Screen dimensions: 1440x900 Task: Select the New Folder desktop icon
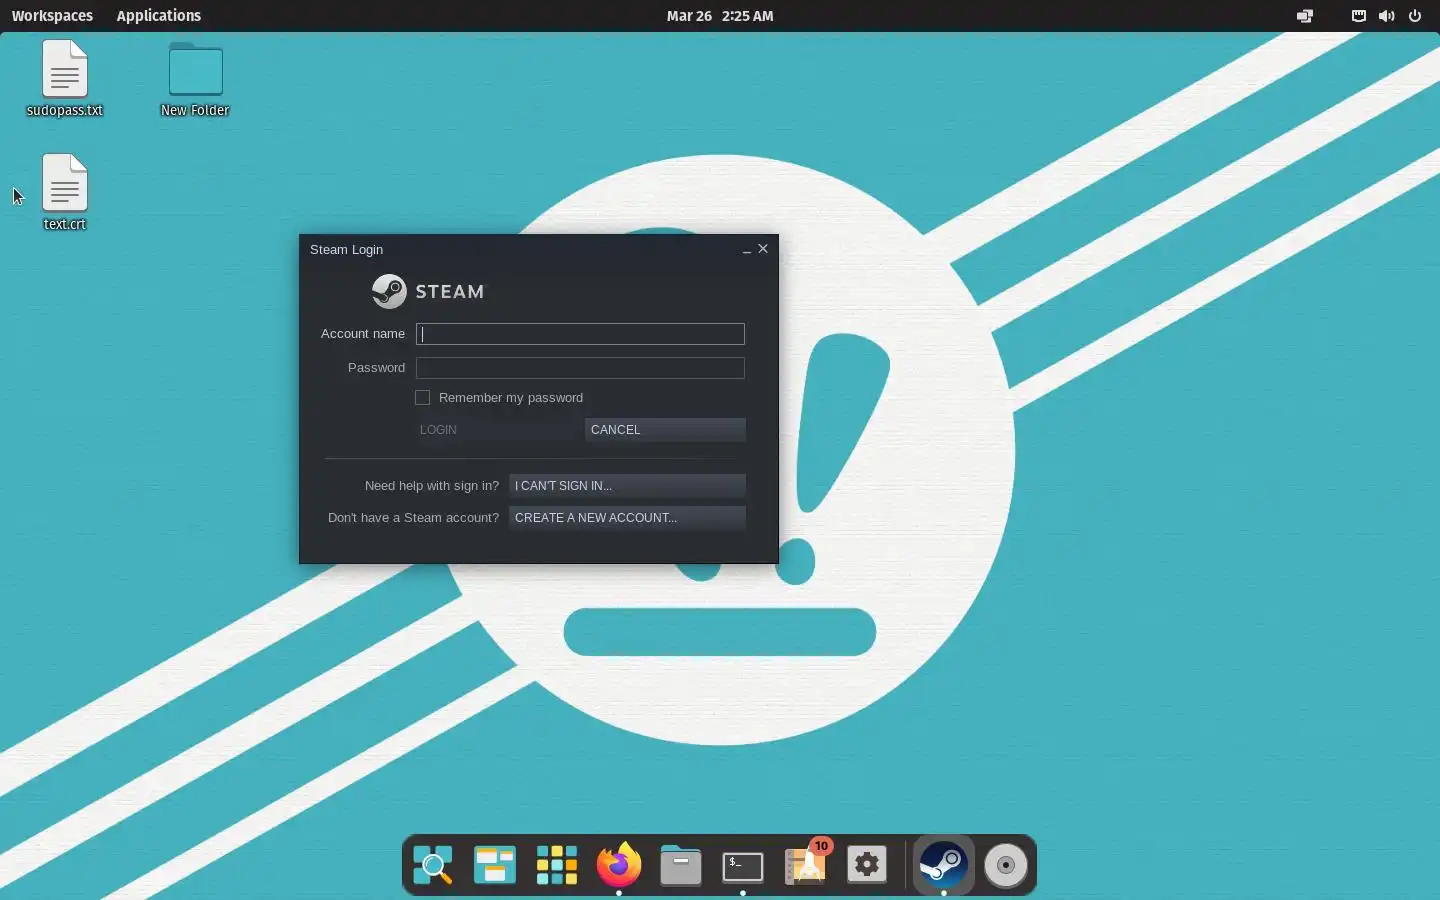click(x=195, y=79)
